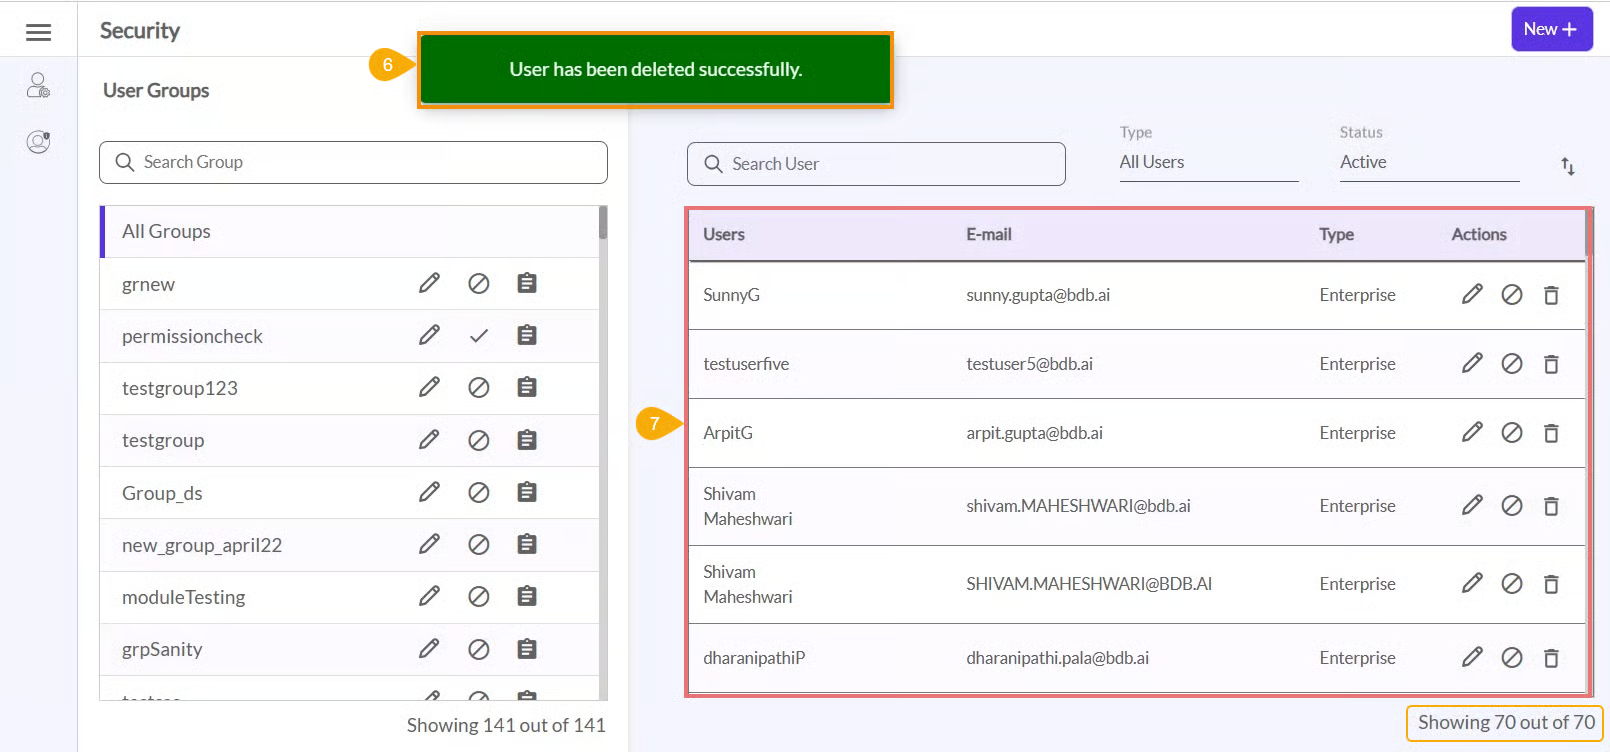Click the Search User input field
1610x752 pixels.
876,164
